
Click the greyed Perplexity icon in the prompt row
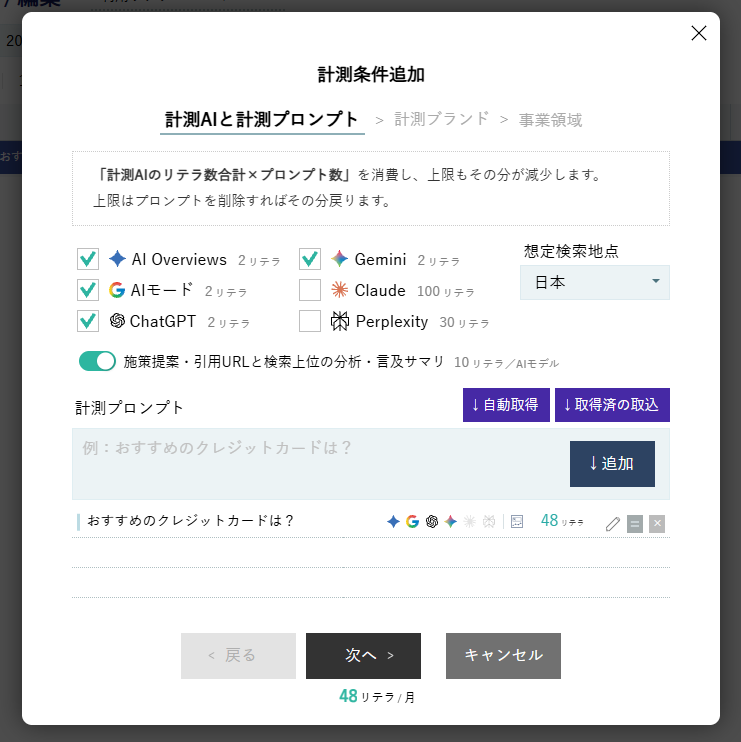(489, 521)
